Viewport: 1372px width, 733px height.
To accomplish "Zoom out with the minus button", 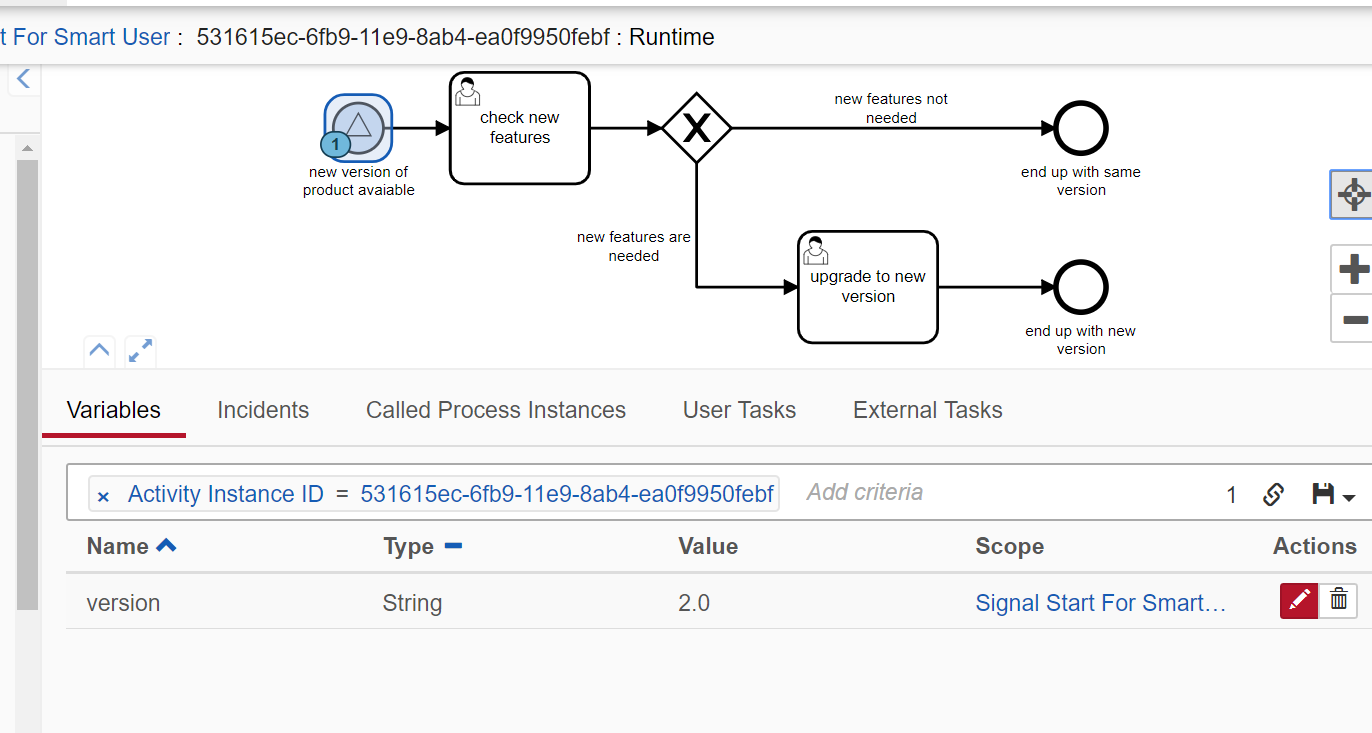I will point(1353,319).
